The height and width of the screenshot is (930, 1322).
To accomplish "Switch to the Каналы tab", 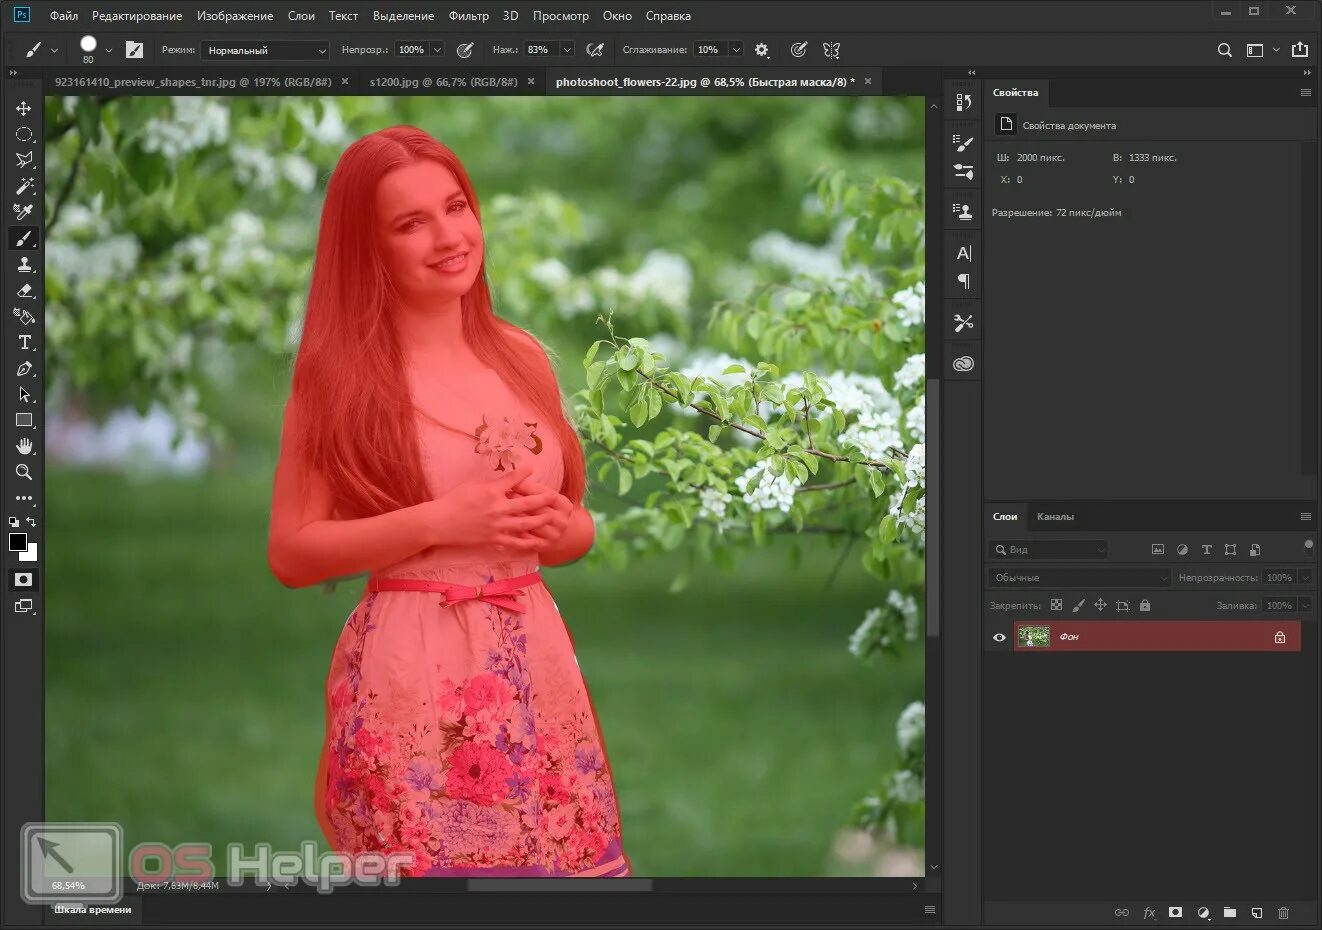I will pyautogui.click(x=1055, y=517).
